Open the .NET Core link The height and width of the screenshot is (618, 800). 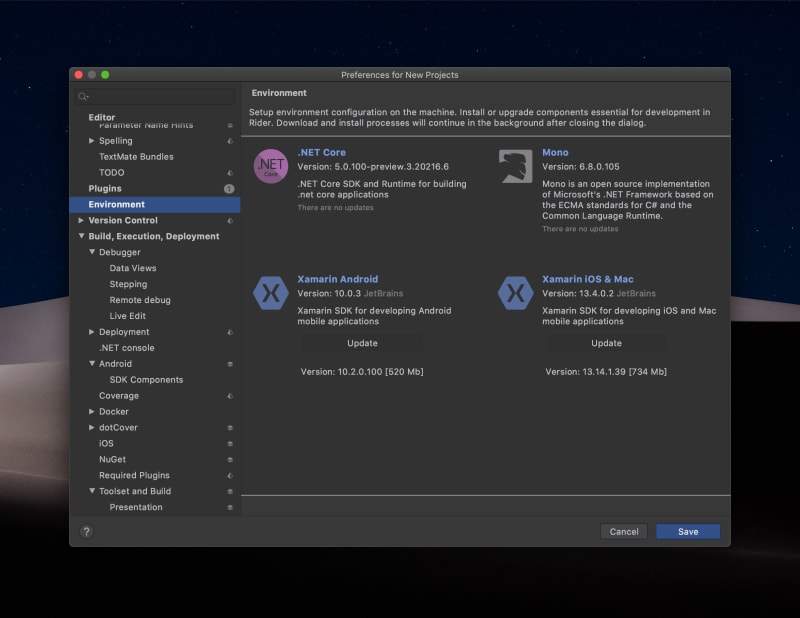click(x=321, y=153)
